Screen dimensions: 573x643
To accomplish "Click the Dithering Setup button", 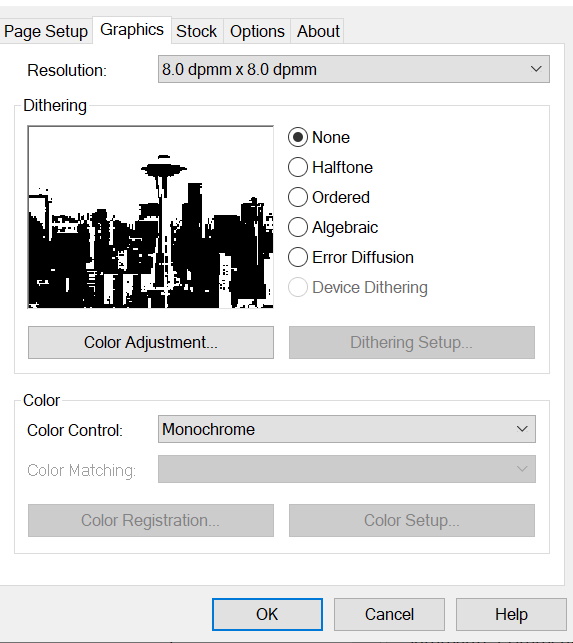I will pyautogui.click(x=412, y=342).
